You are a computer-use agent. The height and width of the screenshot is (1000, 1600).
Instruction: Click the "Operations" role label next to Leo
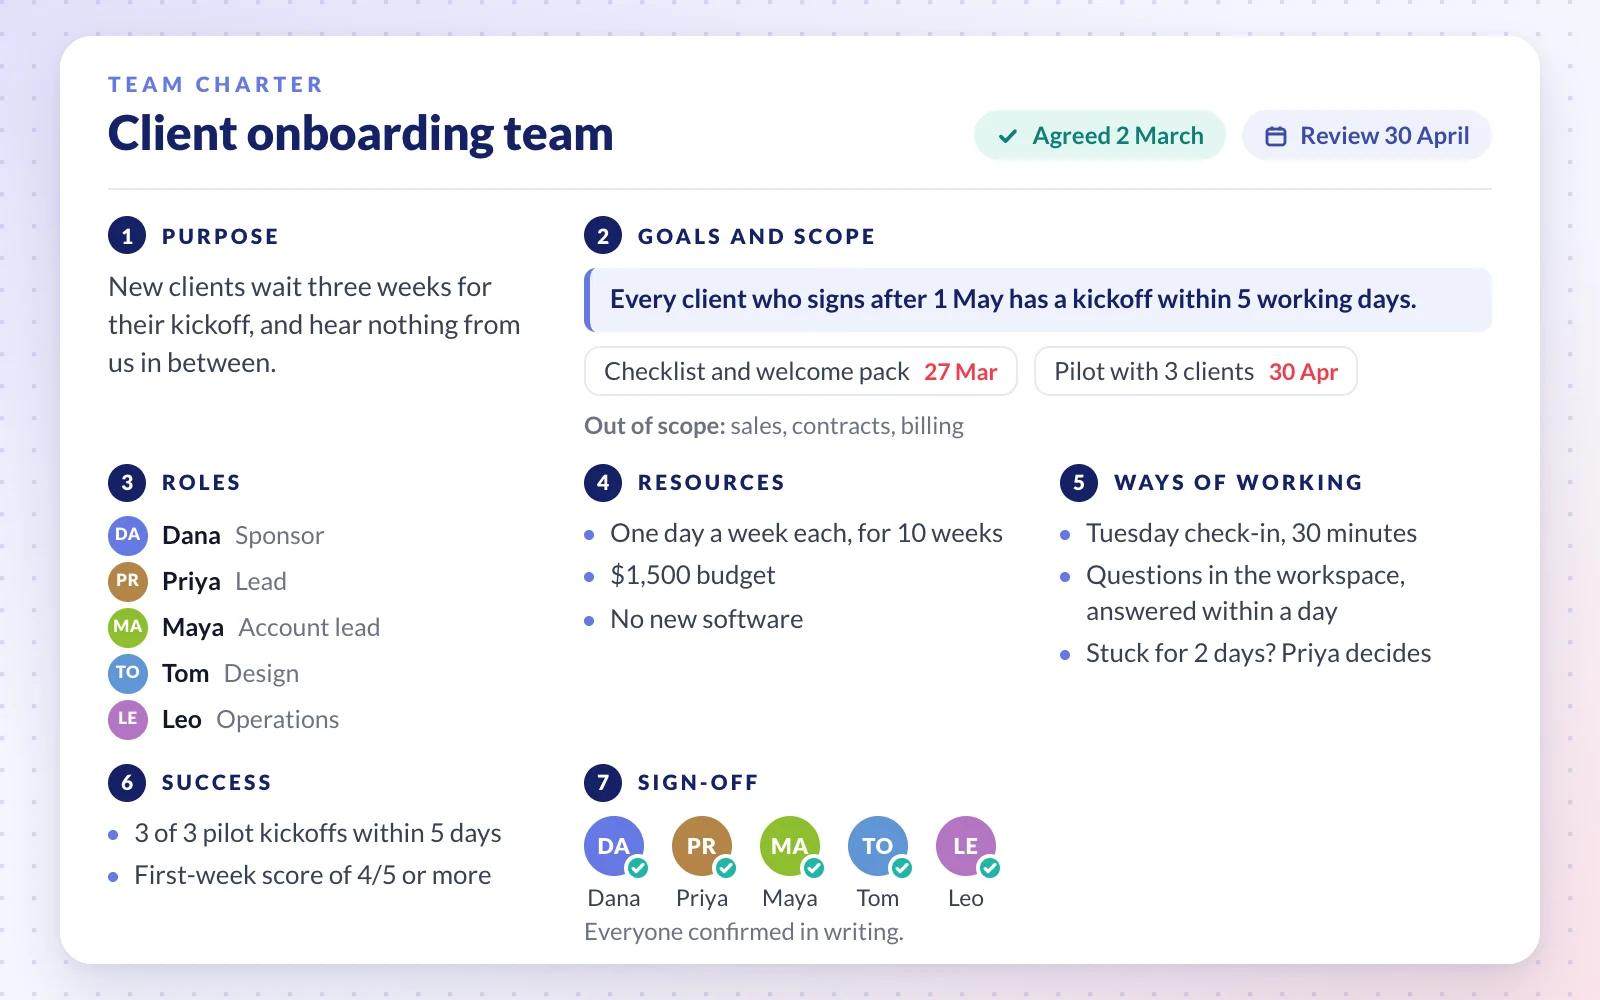278,719
